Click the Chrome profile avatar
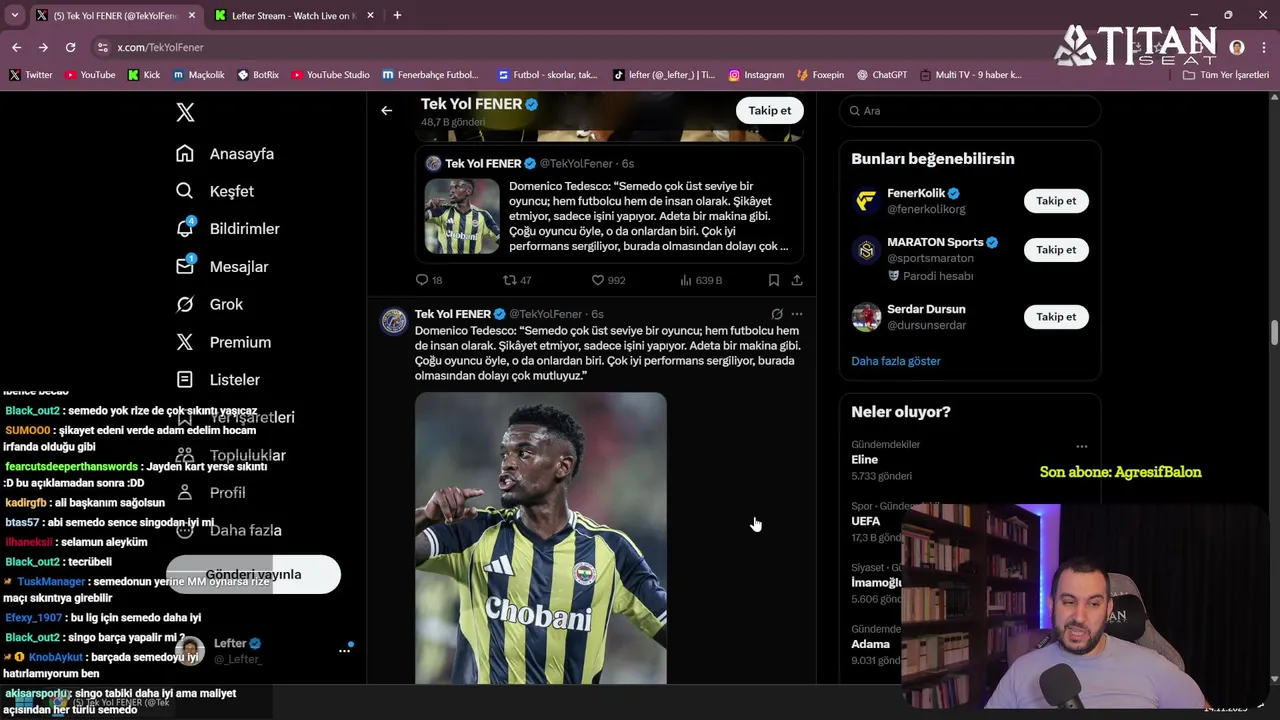The width and height of the screenshot is (1280, 720). pos(1237,47)
